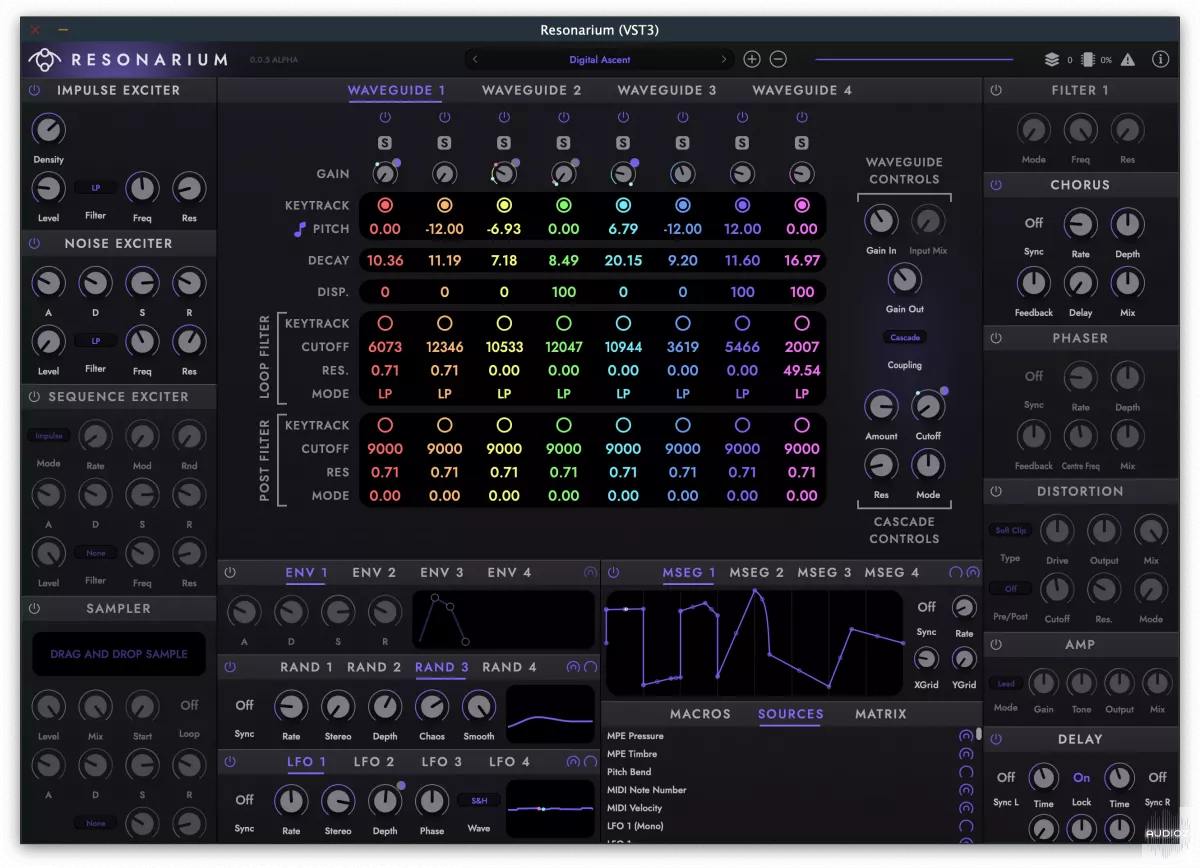Click Impulse Exciter Density knob
This screenshot has width=1200, height=868.
coord(48,129)
